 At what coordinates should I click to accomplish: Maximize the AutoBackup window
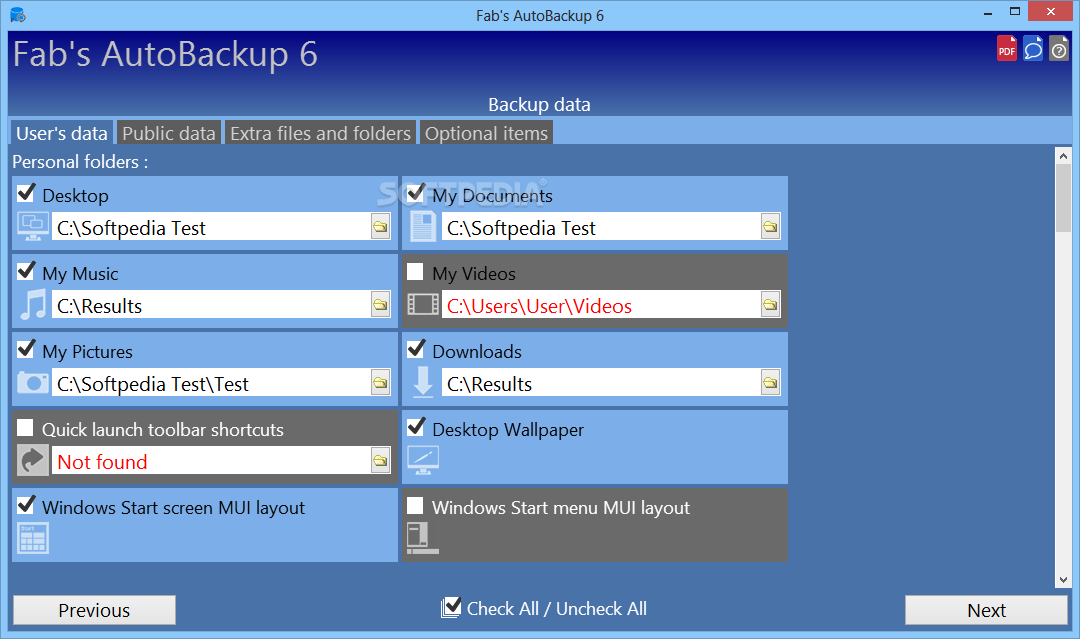click(x=1015, y=12)
